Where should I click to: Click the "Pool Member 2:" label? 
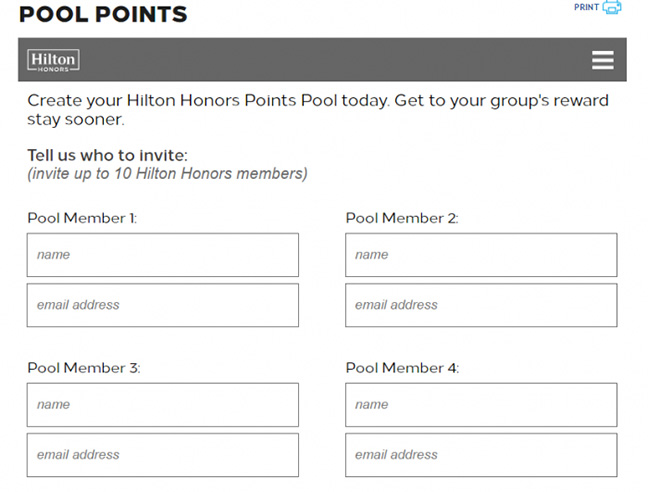pos(401,218)
